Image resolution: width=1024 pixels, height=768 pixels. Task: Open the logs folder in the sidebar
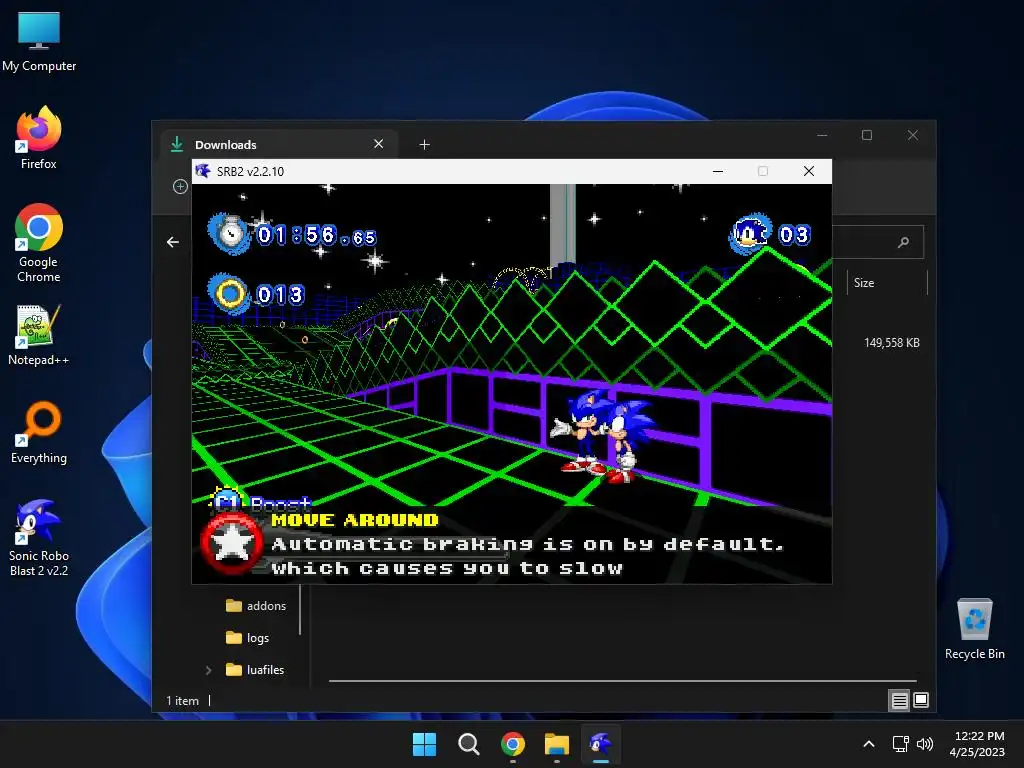[248, 638]
